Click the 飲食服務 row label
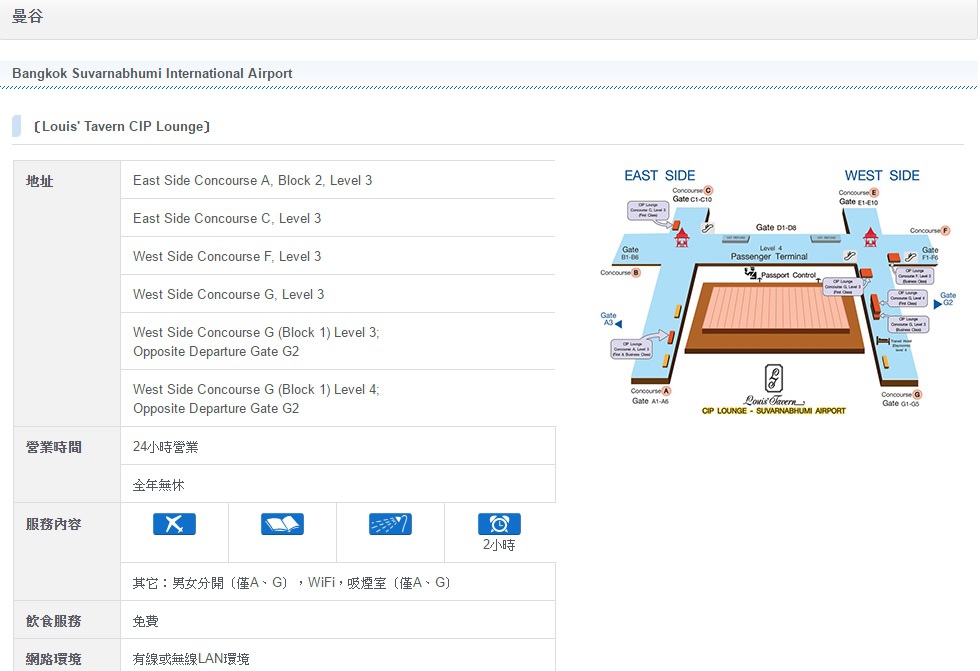980x671 pixels. click(54, 621)
